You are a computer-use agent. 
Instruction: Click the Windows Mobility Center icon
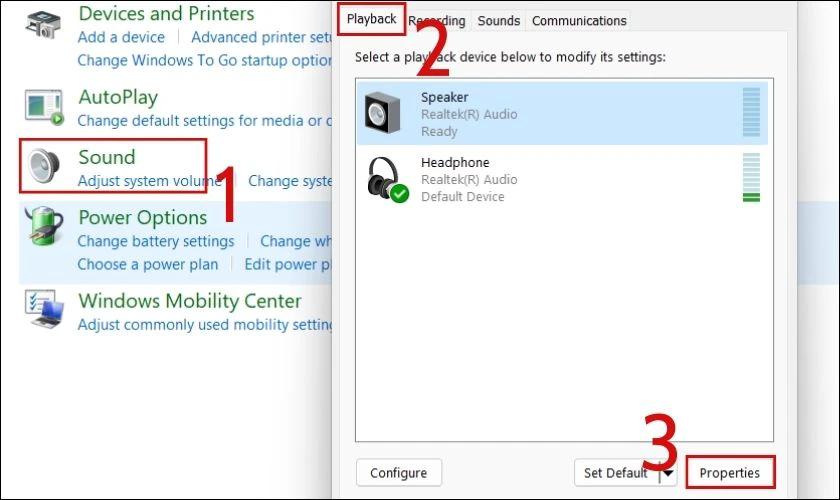point(44,309)
